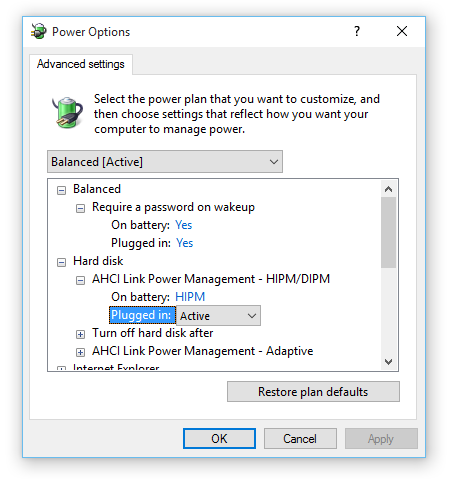
Task: Collapse AHCI Link Power Management - HIPM/DIPM
Action: tap(80, 280)
